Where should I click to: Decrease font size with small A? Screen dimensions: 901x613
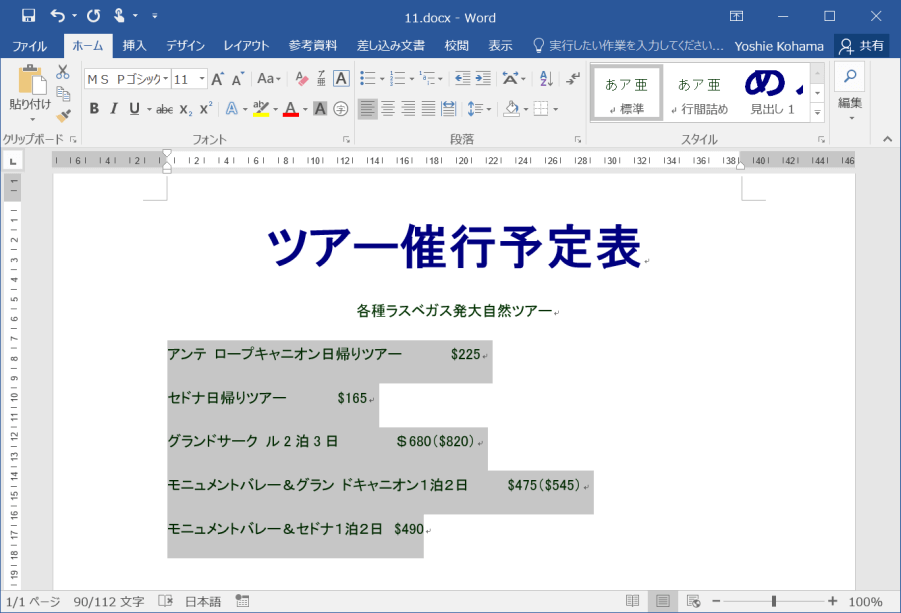[x=237, y=79]
